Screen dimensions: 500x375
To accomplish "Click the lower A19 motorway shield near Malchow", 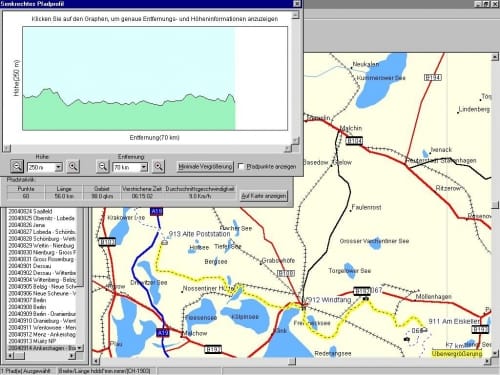I will [x=163, y=332].
